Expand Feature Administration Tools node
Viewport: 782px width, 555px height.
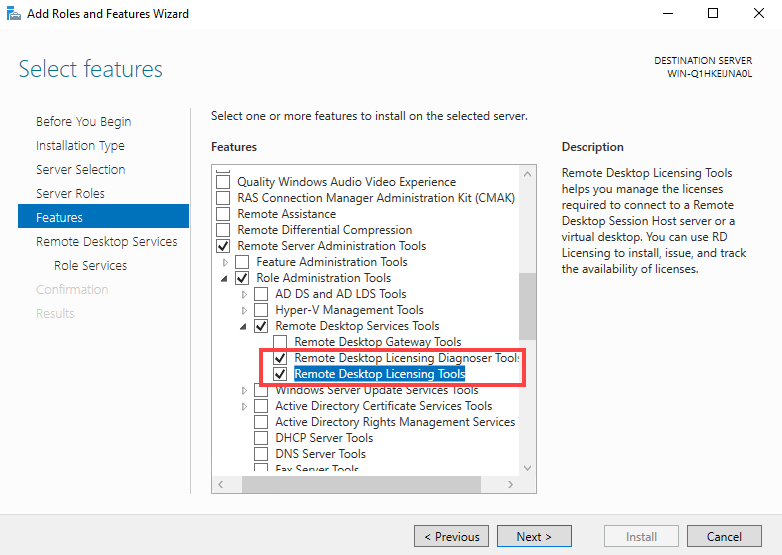coord(225,262)
